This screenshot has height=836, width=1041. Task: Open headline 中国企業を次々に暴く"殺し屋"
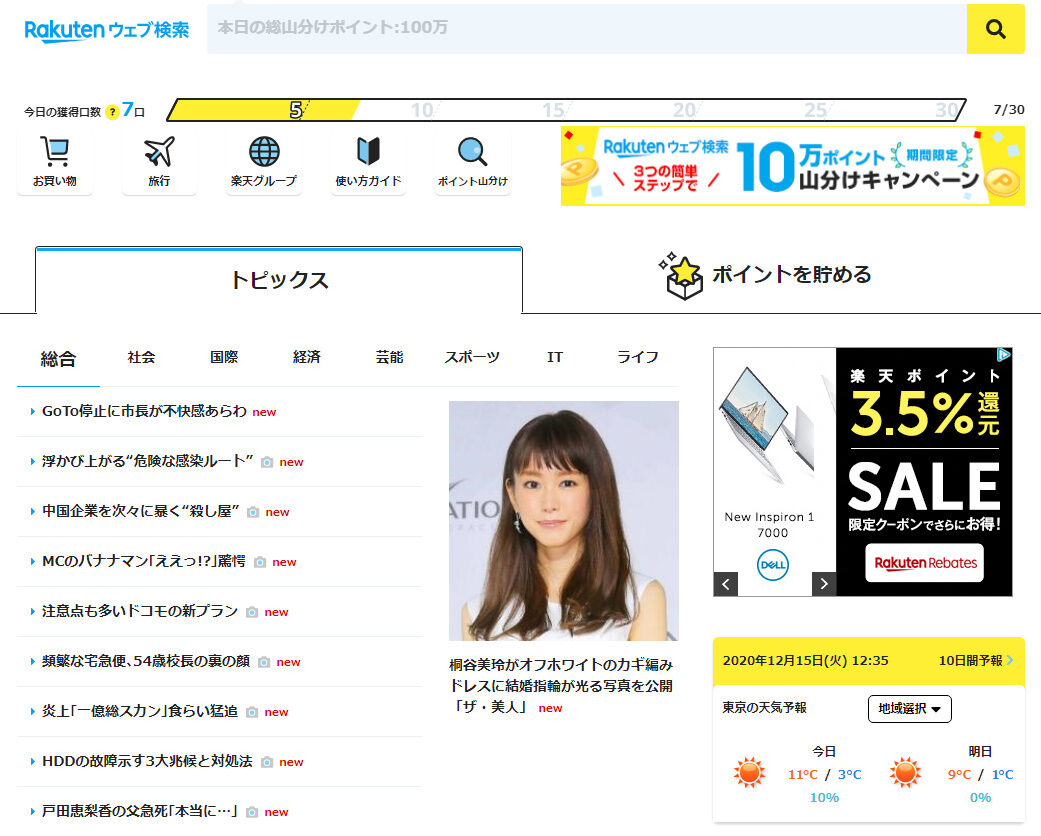point(141,511)
